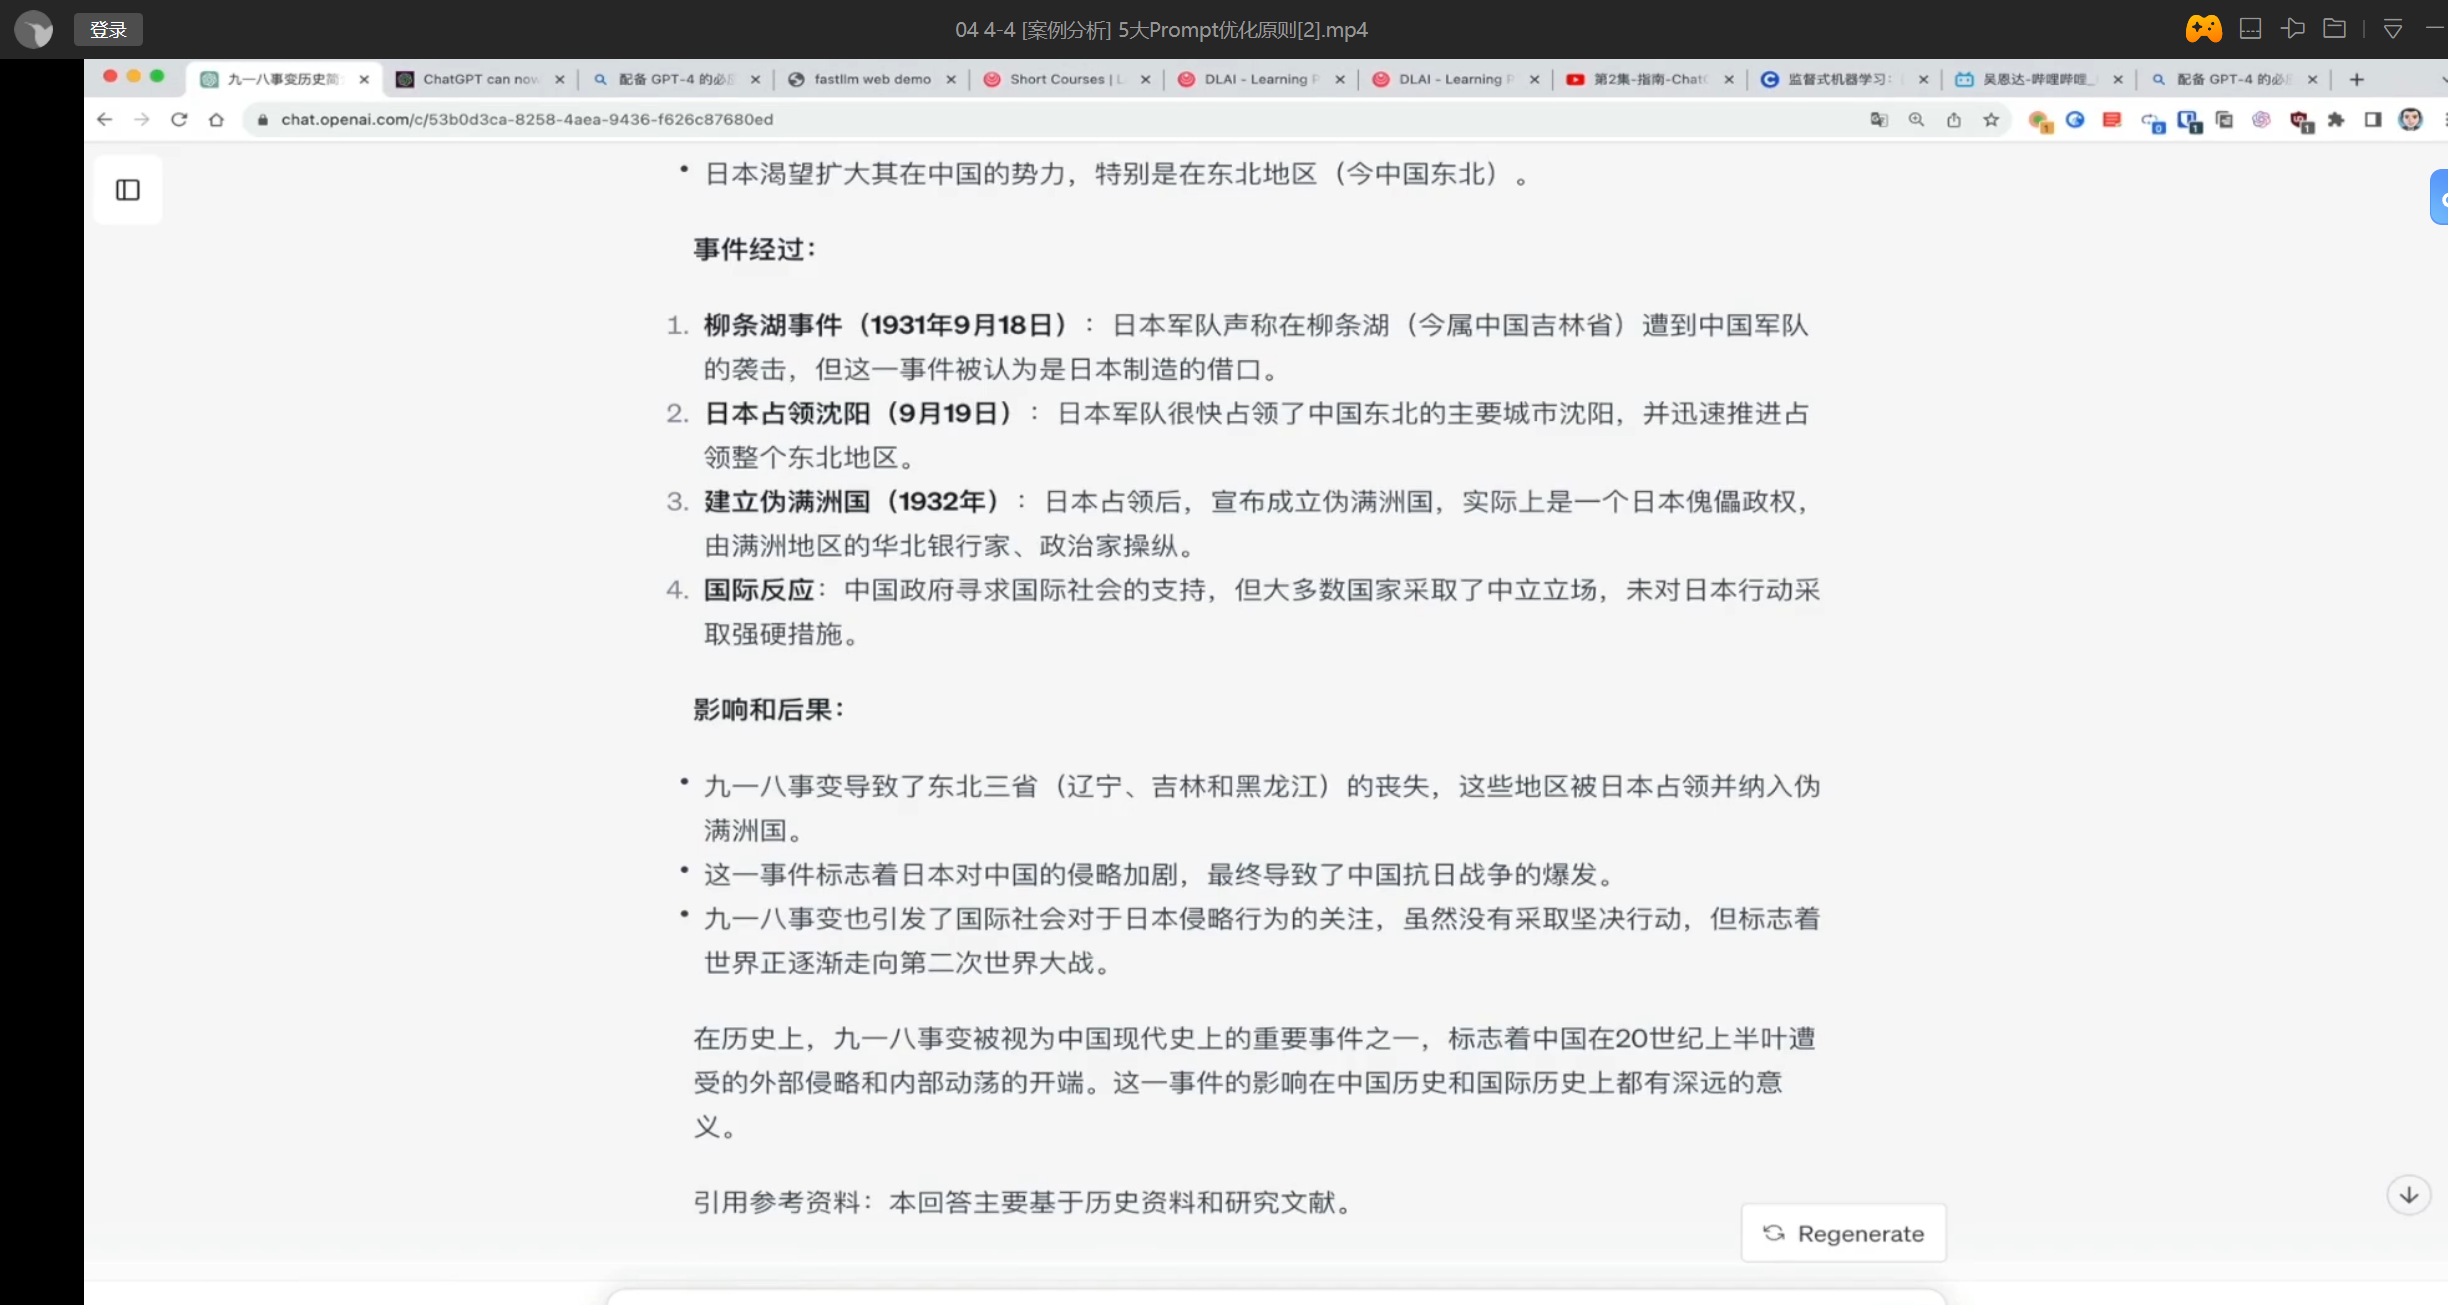Click the share page icon
The height and width of the screenshot is (1305, 2448).
click(1953, 120)
